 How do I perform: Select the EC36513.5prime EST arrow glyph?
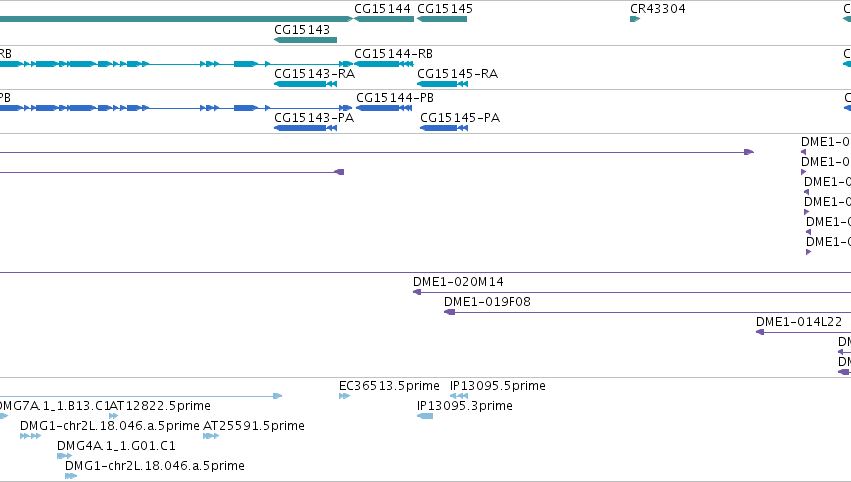pyautogui.click(x=344, y=396)
